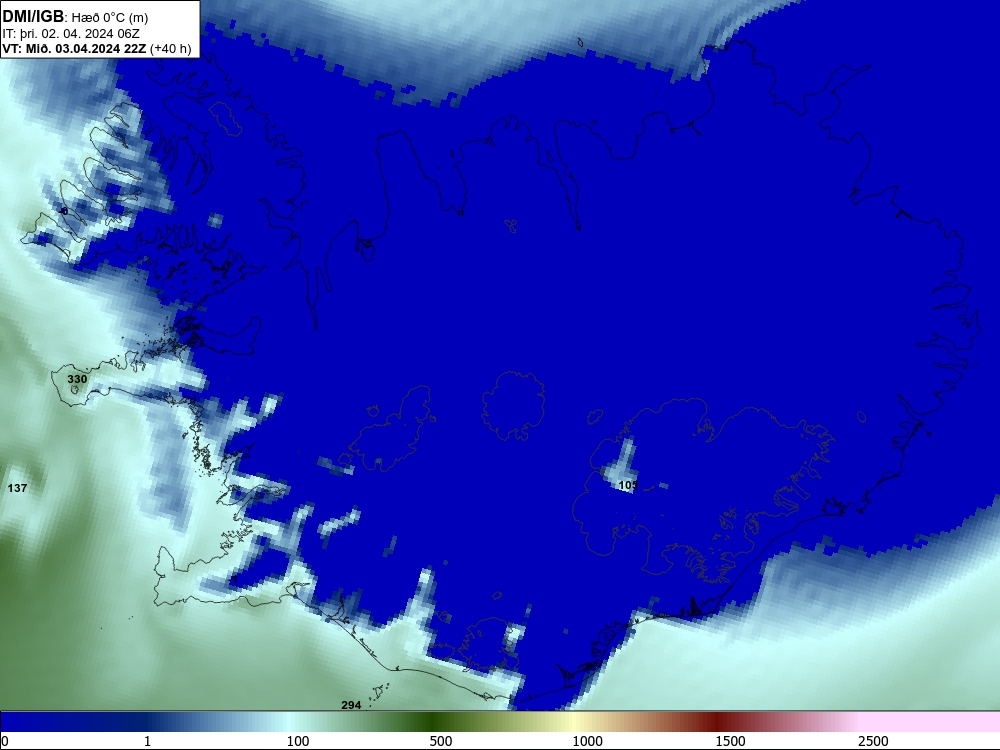
Task: Click the legend tick label 1500
Action: click(x=730, y=741)
